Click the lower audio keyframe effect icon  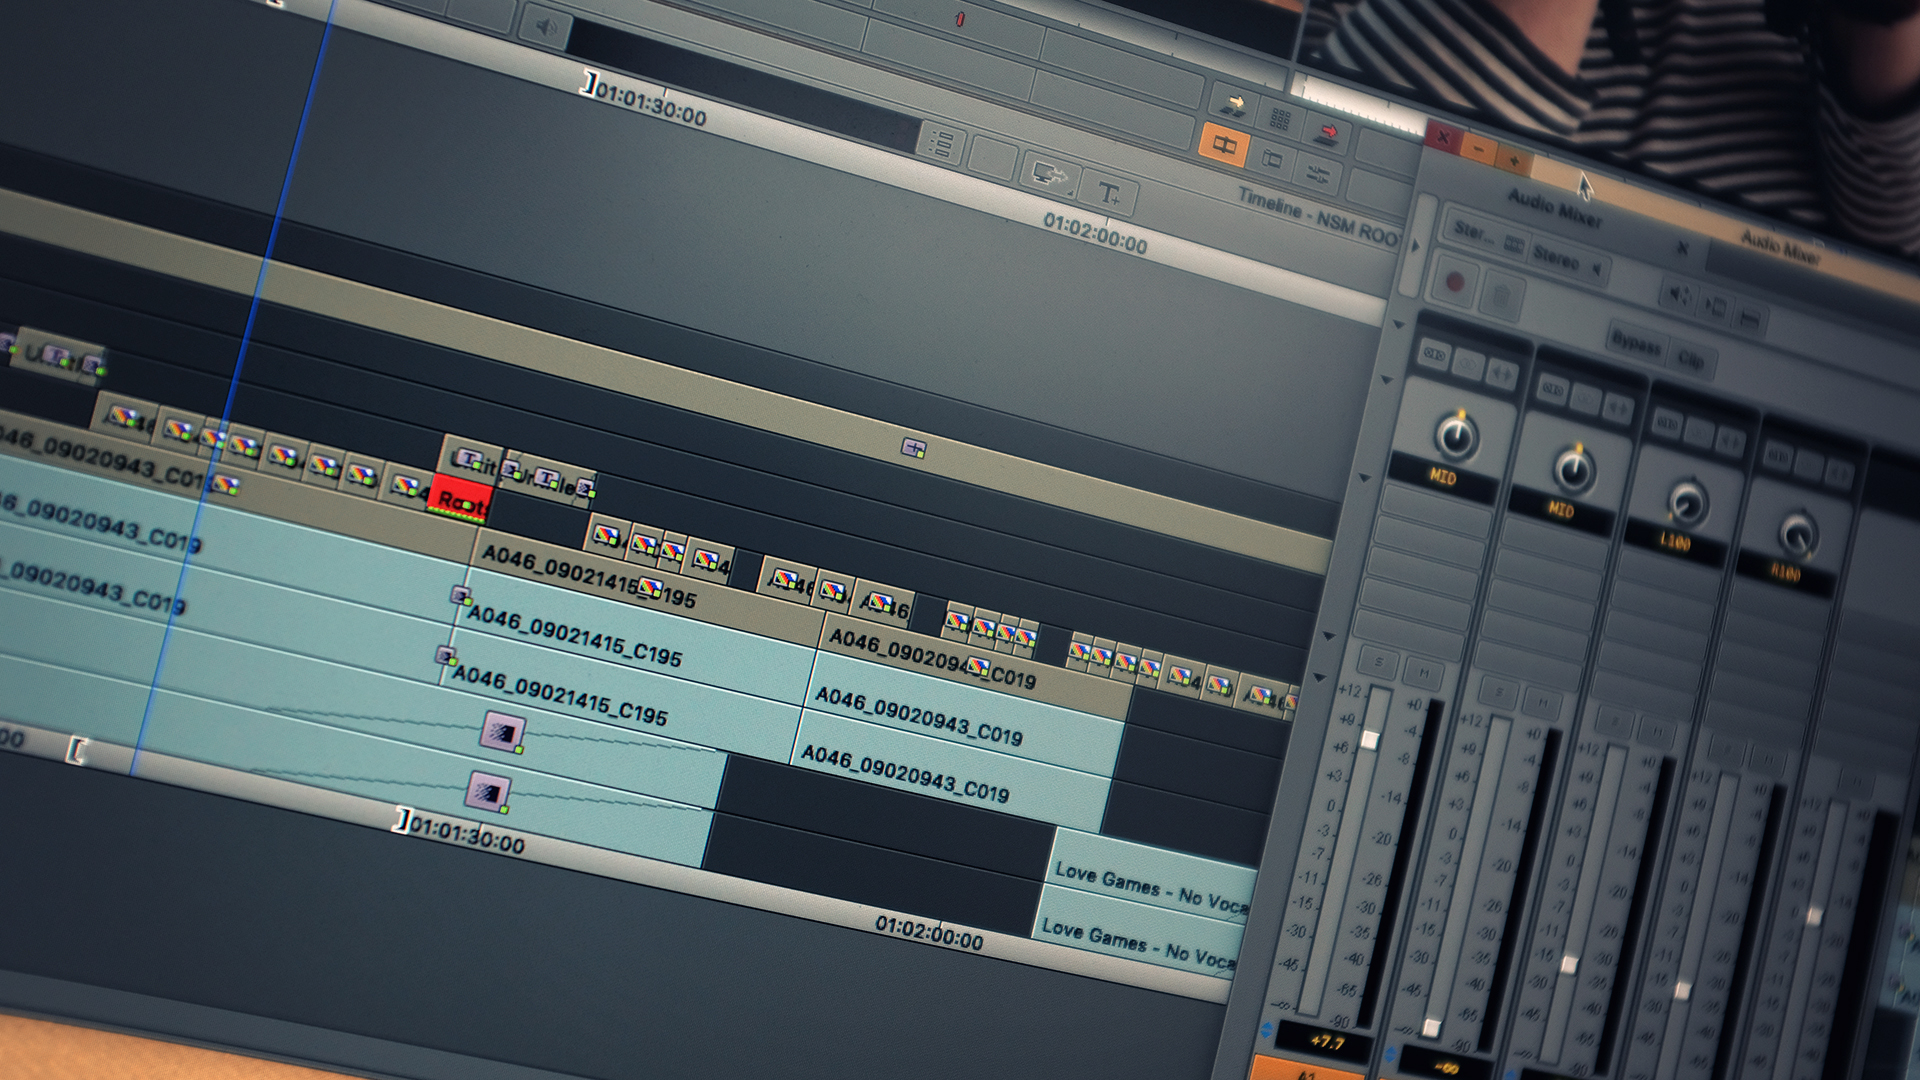tap(488, 792)
